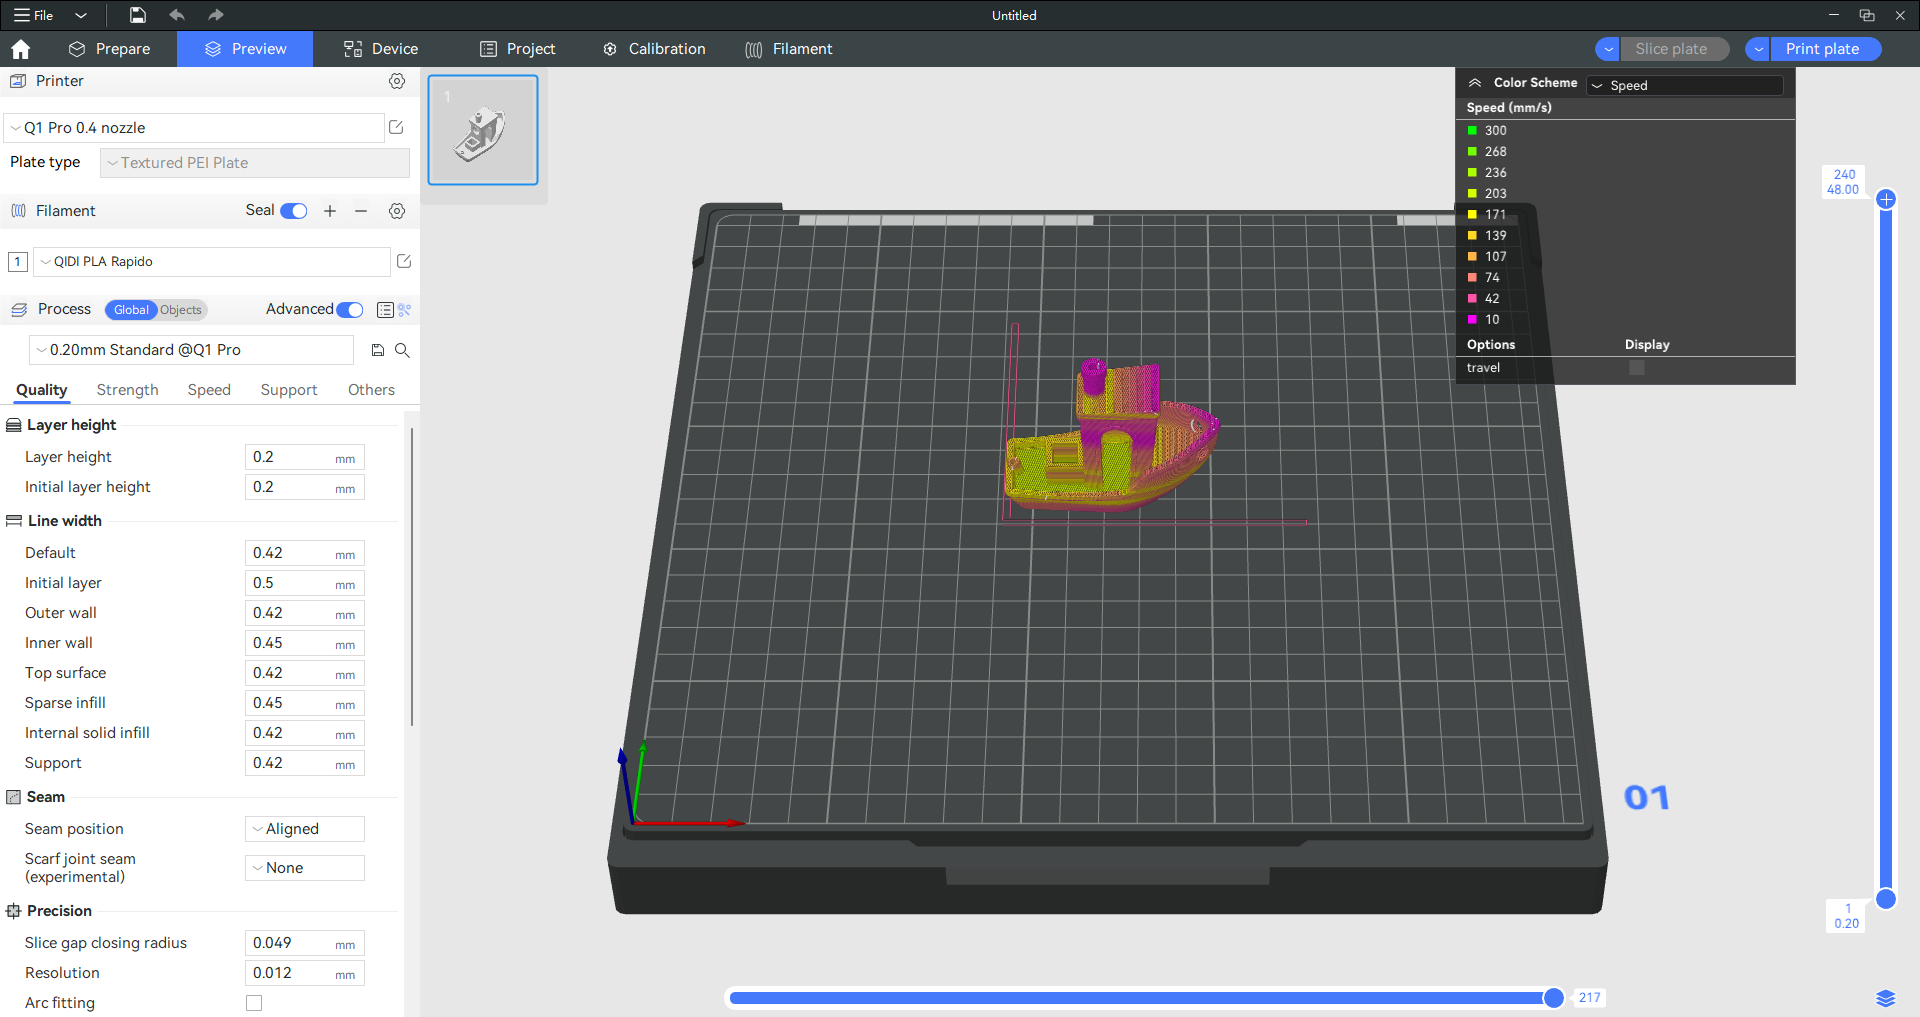This screenshot has height=1017, width=1920.
Task: Switch to the Prepare tab
Action: click(x=110, y=49)
